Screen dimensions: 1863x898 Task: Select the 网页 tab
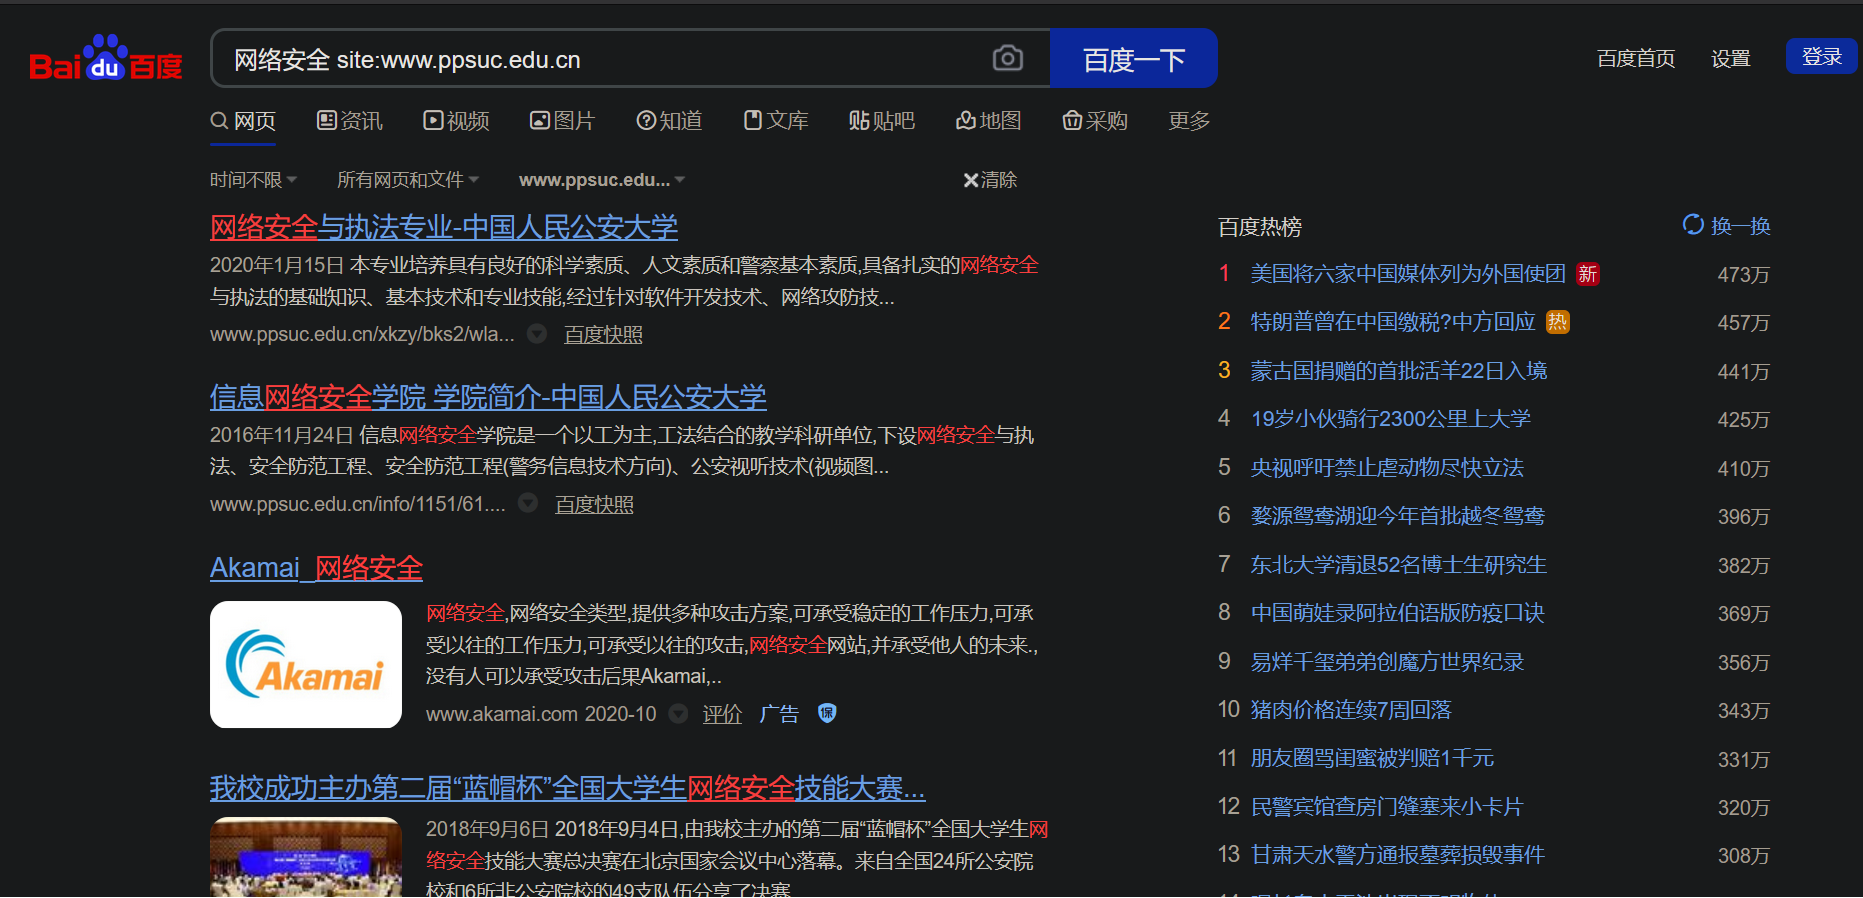point(243,121)
